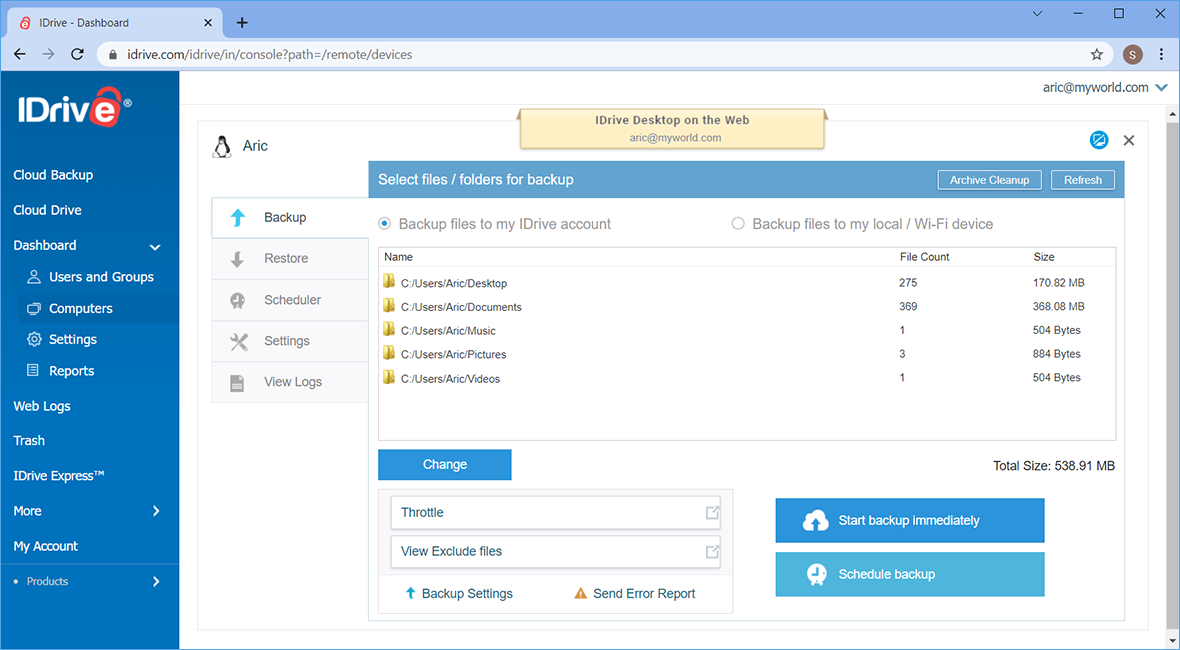Open Web Logs in the sidebar
The image size is (1180, 650).
click(42, 405)
